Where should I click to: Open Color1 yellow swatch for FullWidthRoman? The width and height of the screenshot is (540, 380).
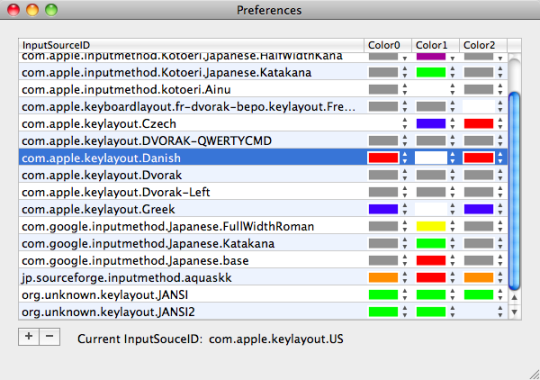click(x=431, y=226)
